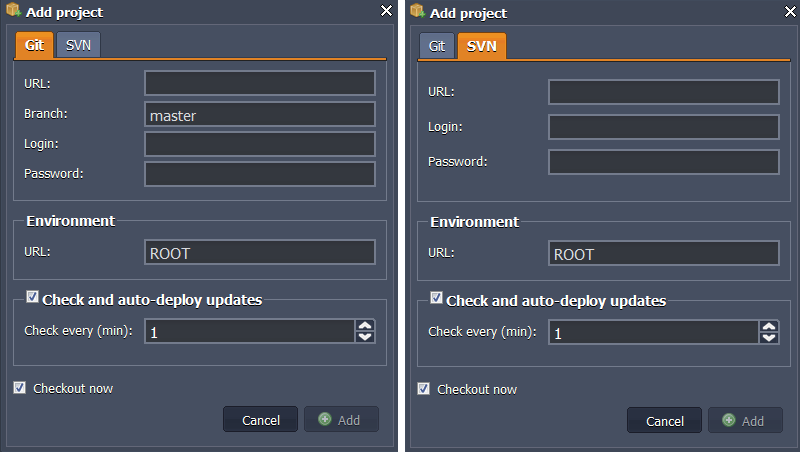This screenshot has height=452, width=800.
Task: Switch to SVN tab in left dialog
Action: click(x=78, y=45)
